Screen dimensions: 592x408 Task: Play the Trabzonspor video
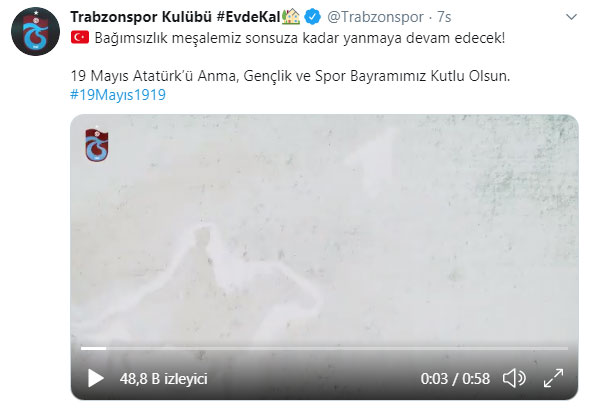click(96, 378)
